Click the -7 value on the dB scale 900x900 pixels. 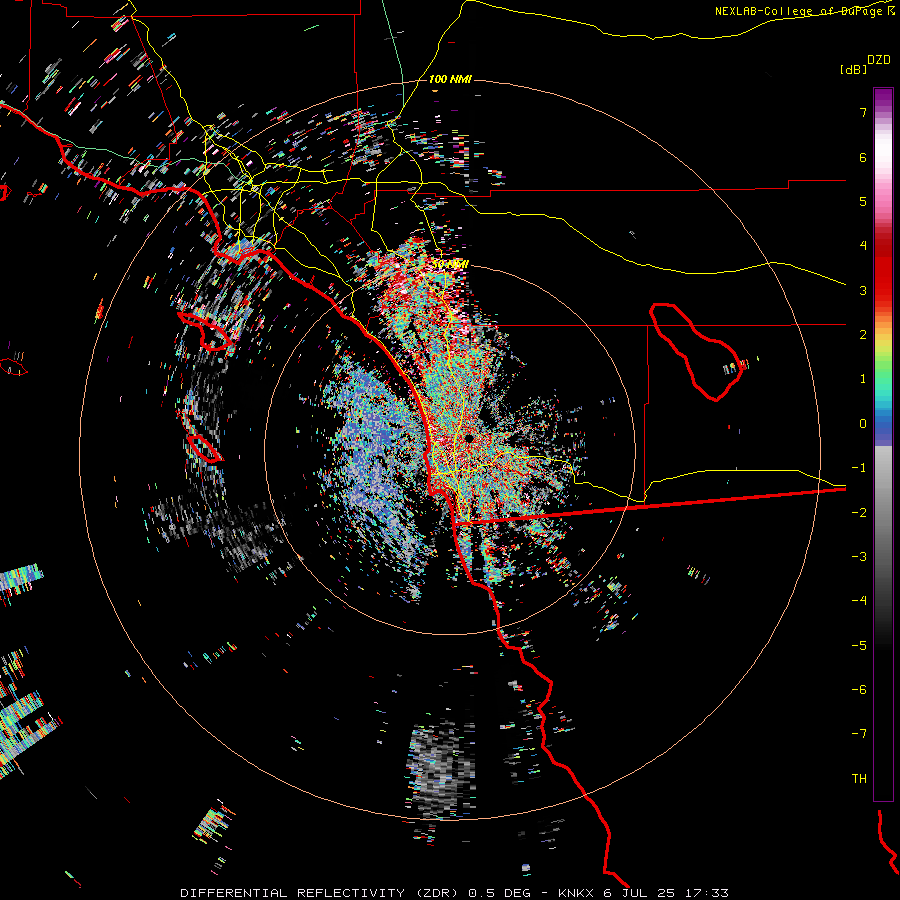pyautogui.click(x=859, y=734)
